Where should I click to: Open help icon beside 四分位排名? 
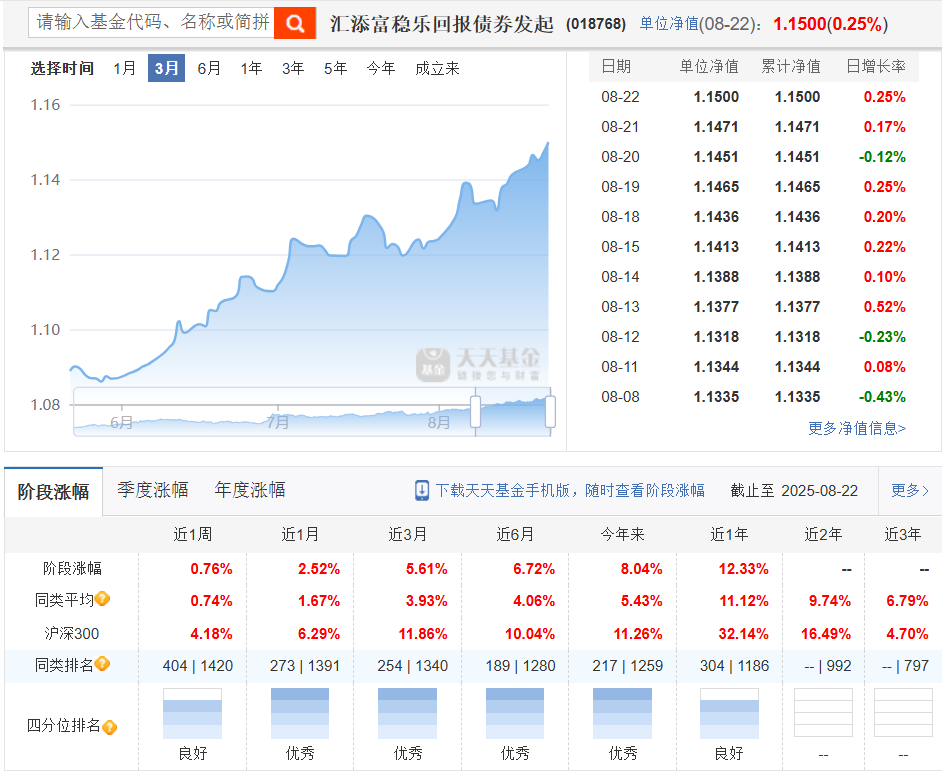point(109,727)
